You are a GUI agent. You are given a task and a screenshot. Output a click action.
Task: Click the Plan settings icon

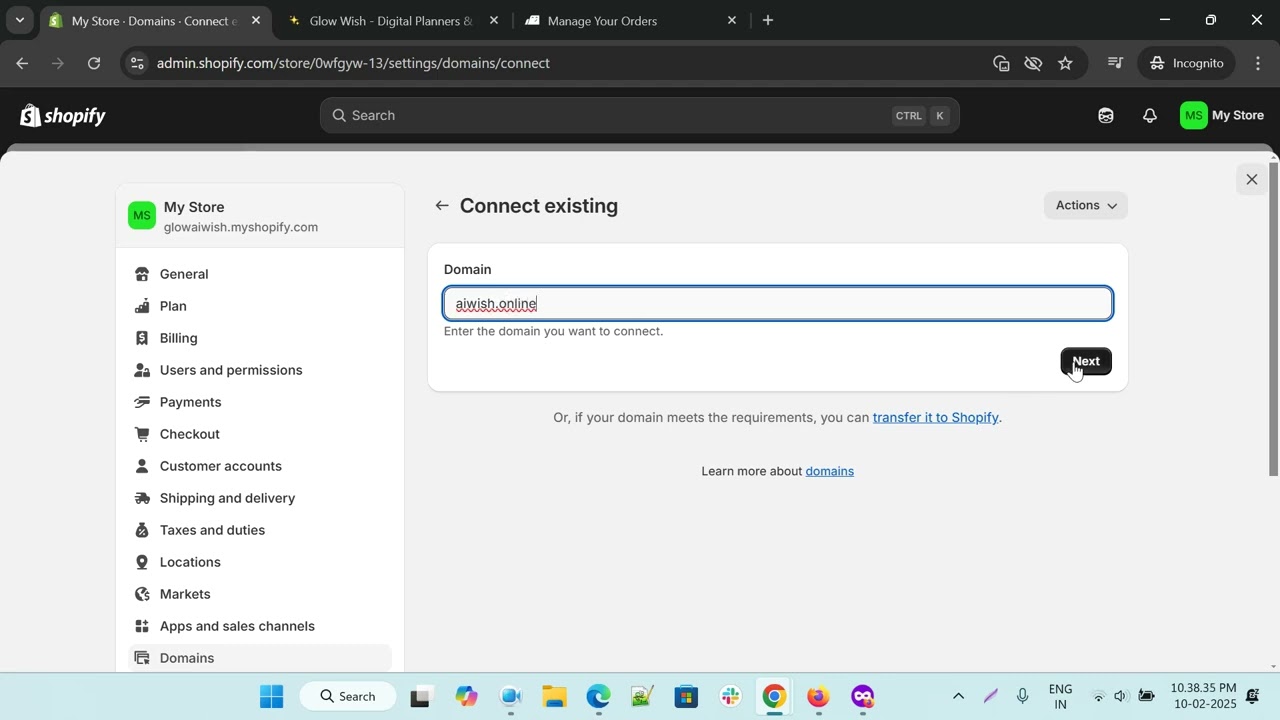coord(142,306)
